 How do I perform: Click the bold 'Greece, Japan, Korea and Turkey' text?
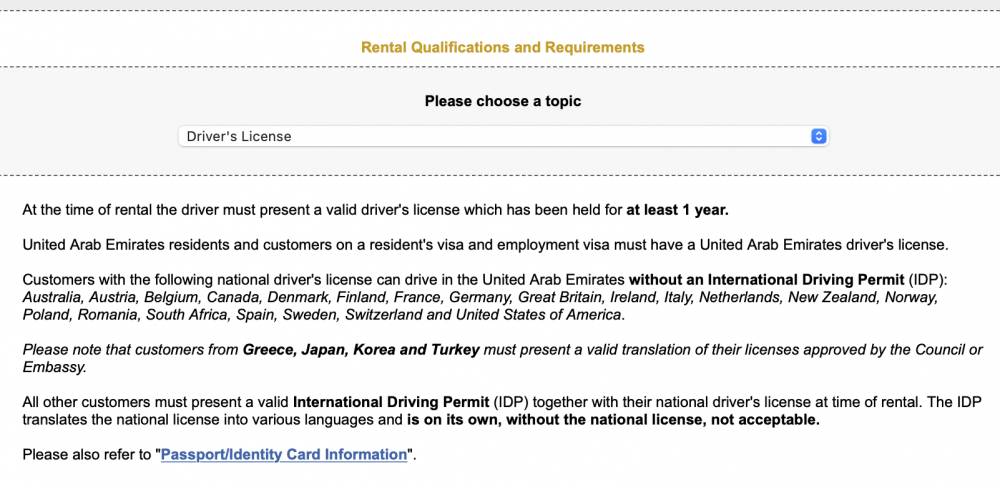point(361,350)
